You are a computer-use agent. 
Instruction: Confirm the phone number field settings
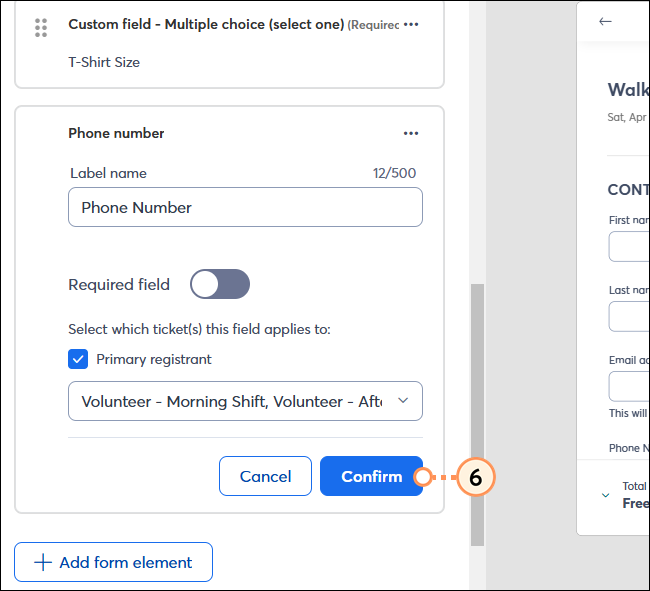371,476
